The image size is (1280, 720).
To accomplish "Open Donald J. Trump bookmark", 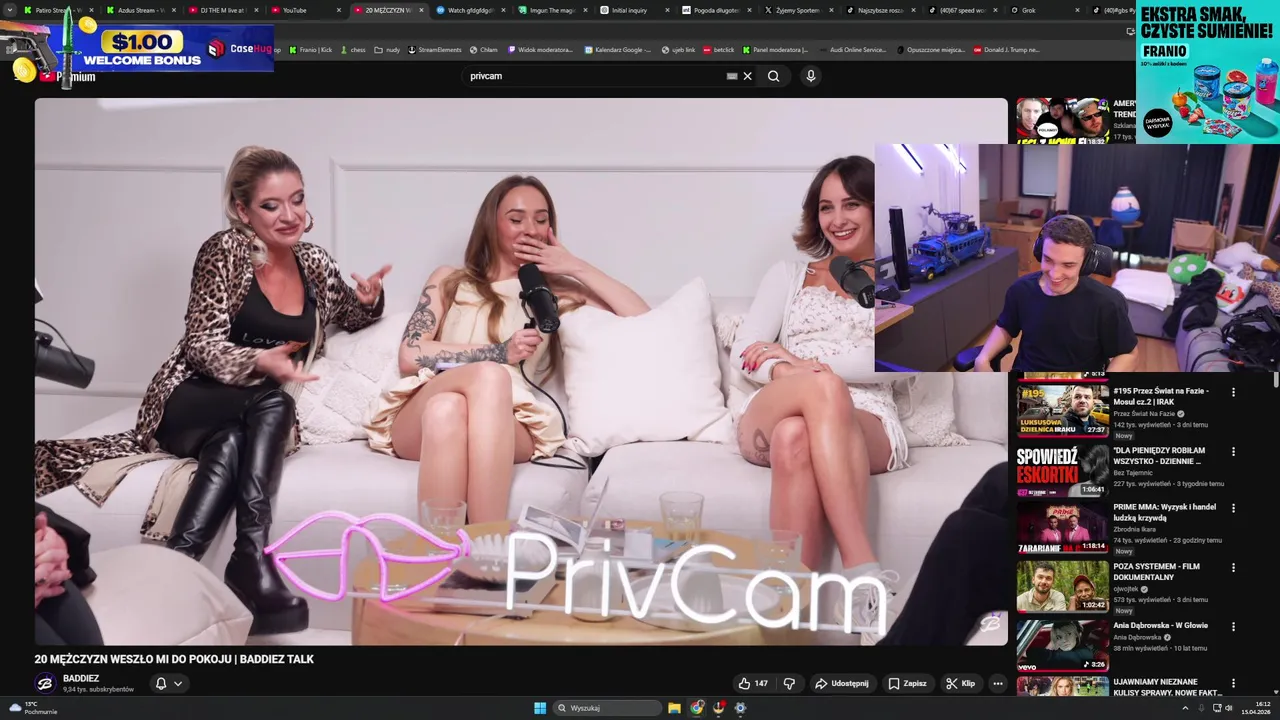I will (1007, 50).
